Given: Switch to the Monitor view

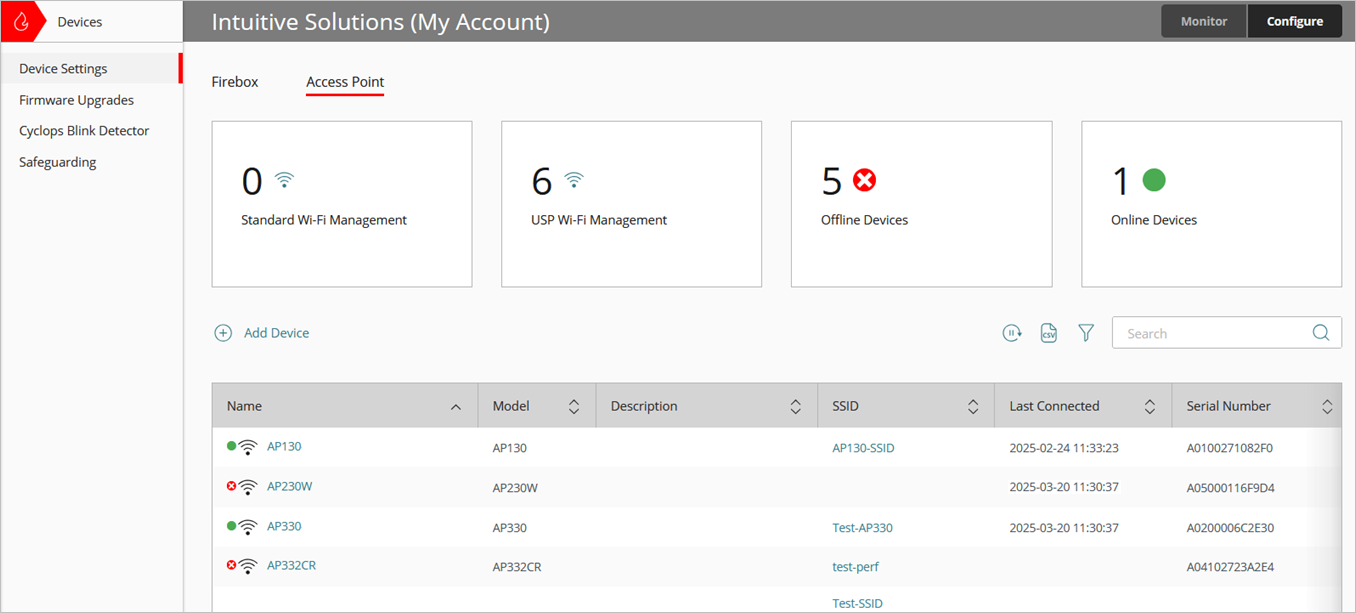Looking at the screenshot, I should (1203, 20).
